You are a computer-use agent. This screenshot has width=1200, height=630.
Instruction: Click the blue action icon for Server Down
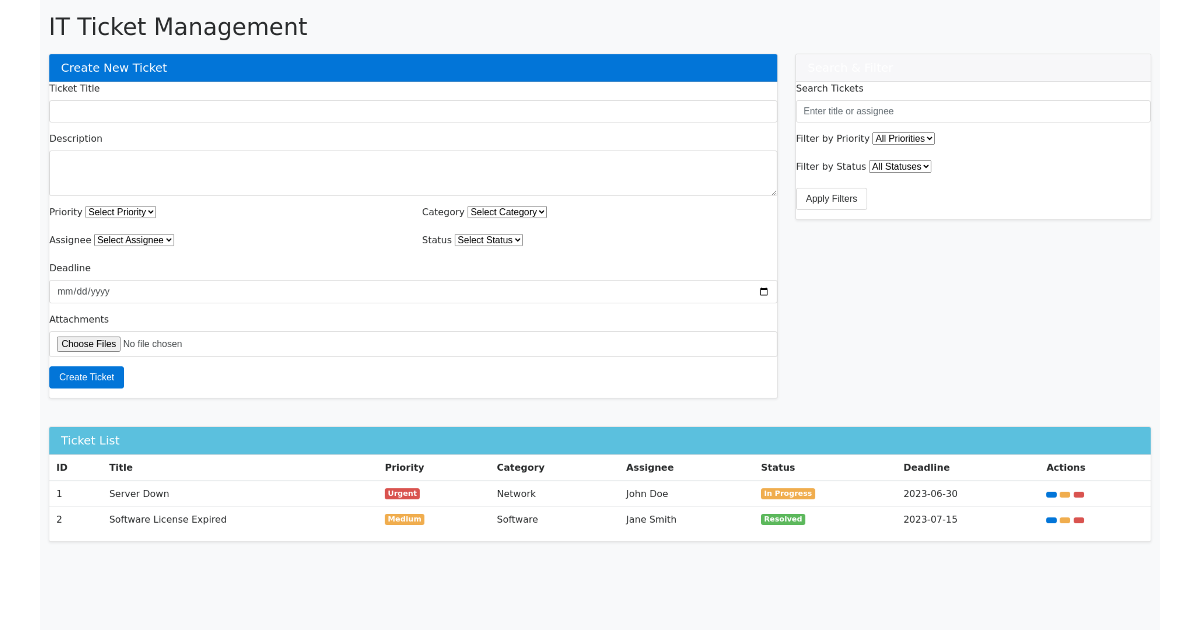tap(1051, 494)
